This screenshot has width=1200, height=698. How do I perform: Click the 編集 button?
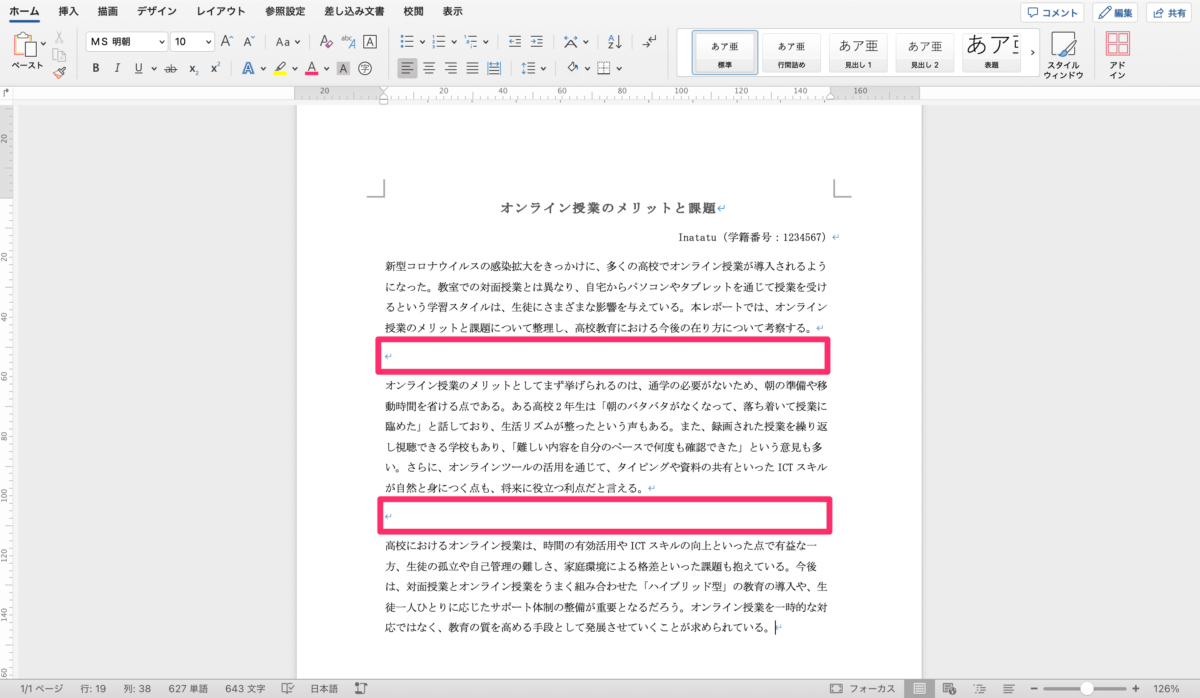pyautogui.click(x=1116, y=13)
